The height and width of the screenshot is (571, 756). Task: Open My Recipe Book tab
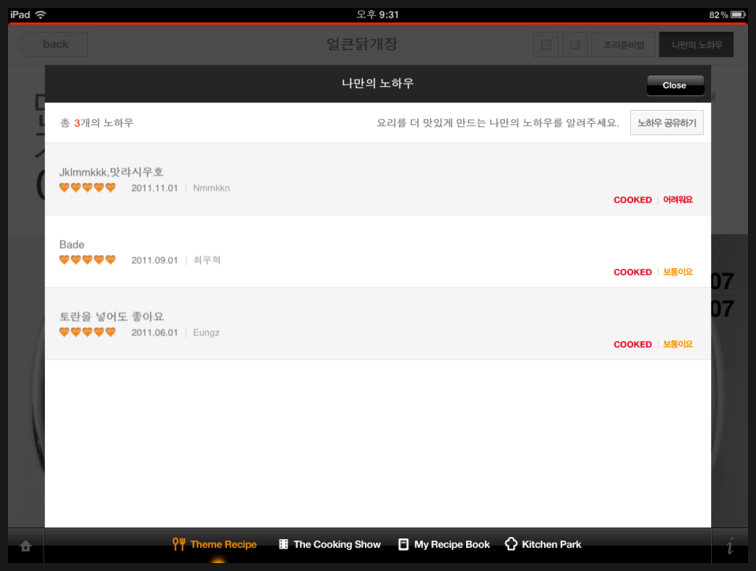(x=444, y=544)
